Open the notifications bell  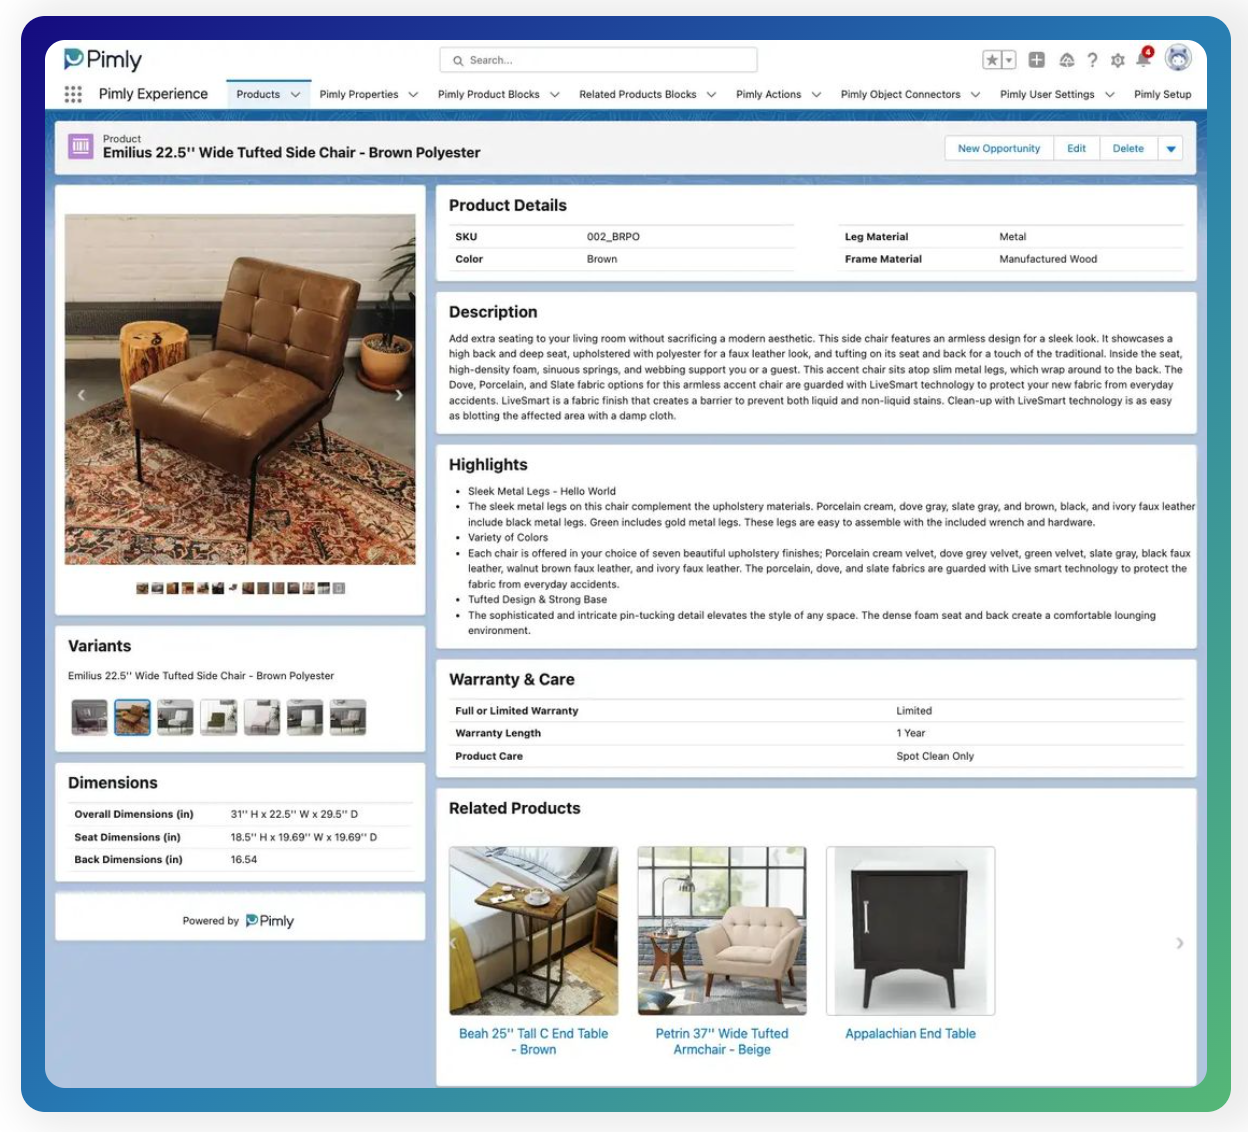[1143, 59]
